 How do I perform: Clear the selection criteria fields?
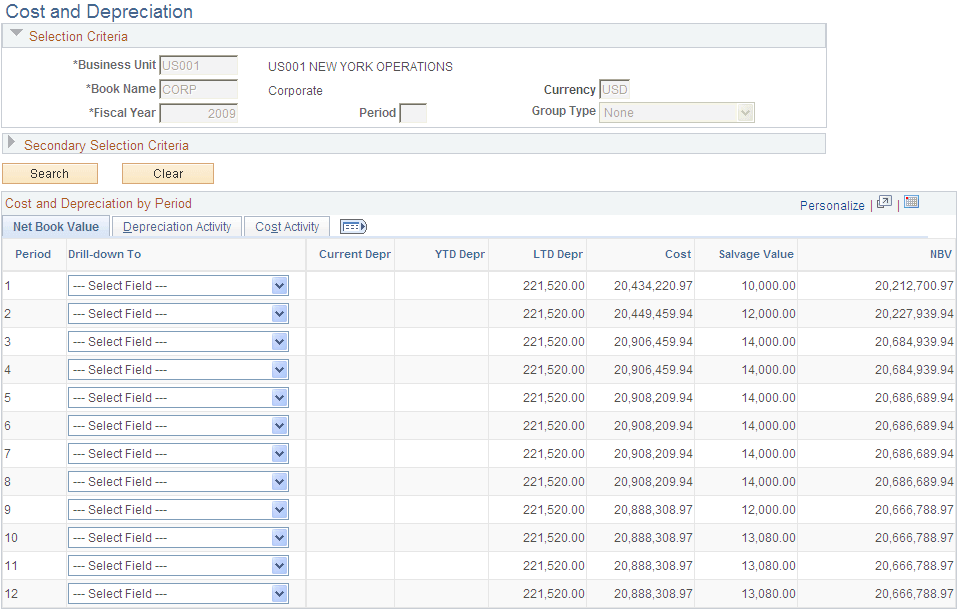(x=167, y=173)
